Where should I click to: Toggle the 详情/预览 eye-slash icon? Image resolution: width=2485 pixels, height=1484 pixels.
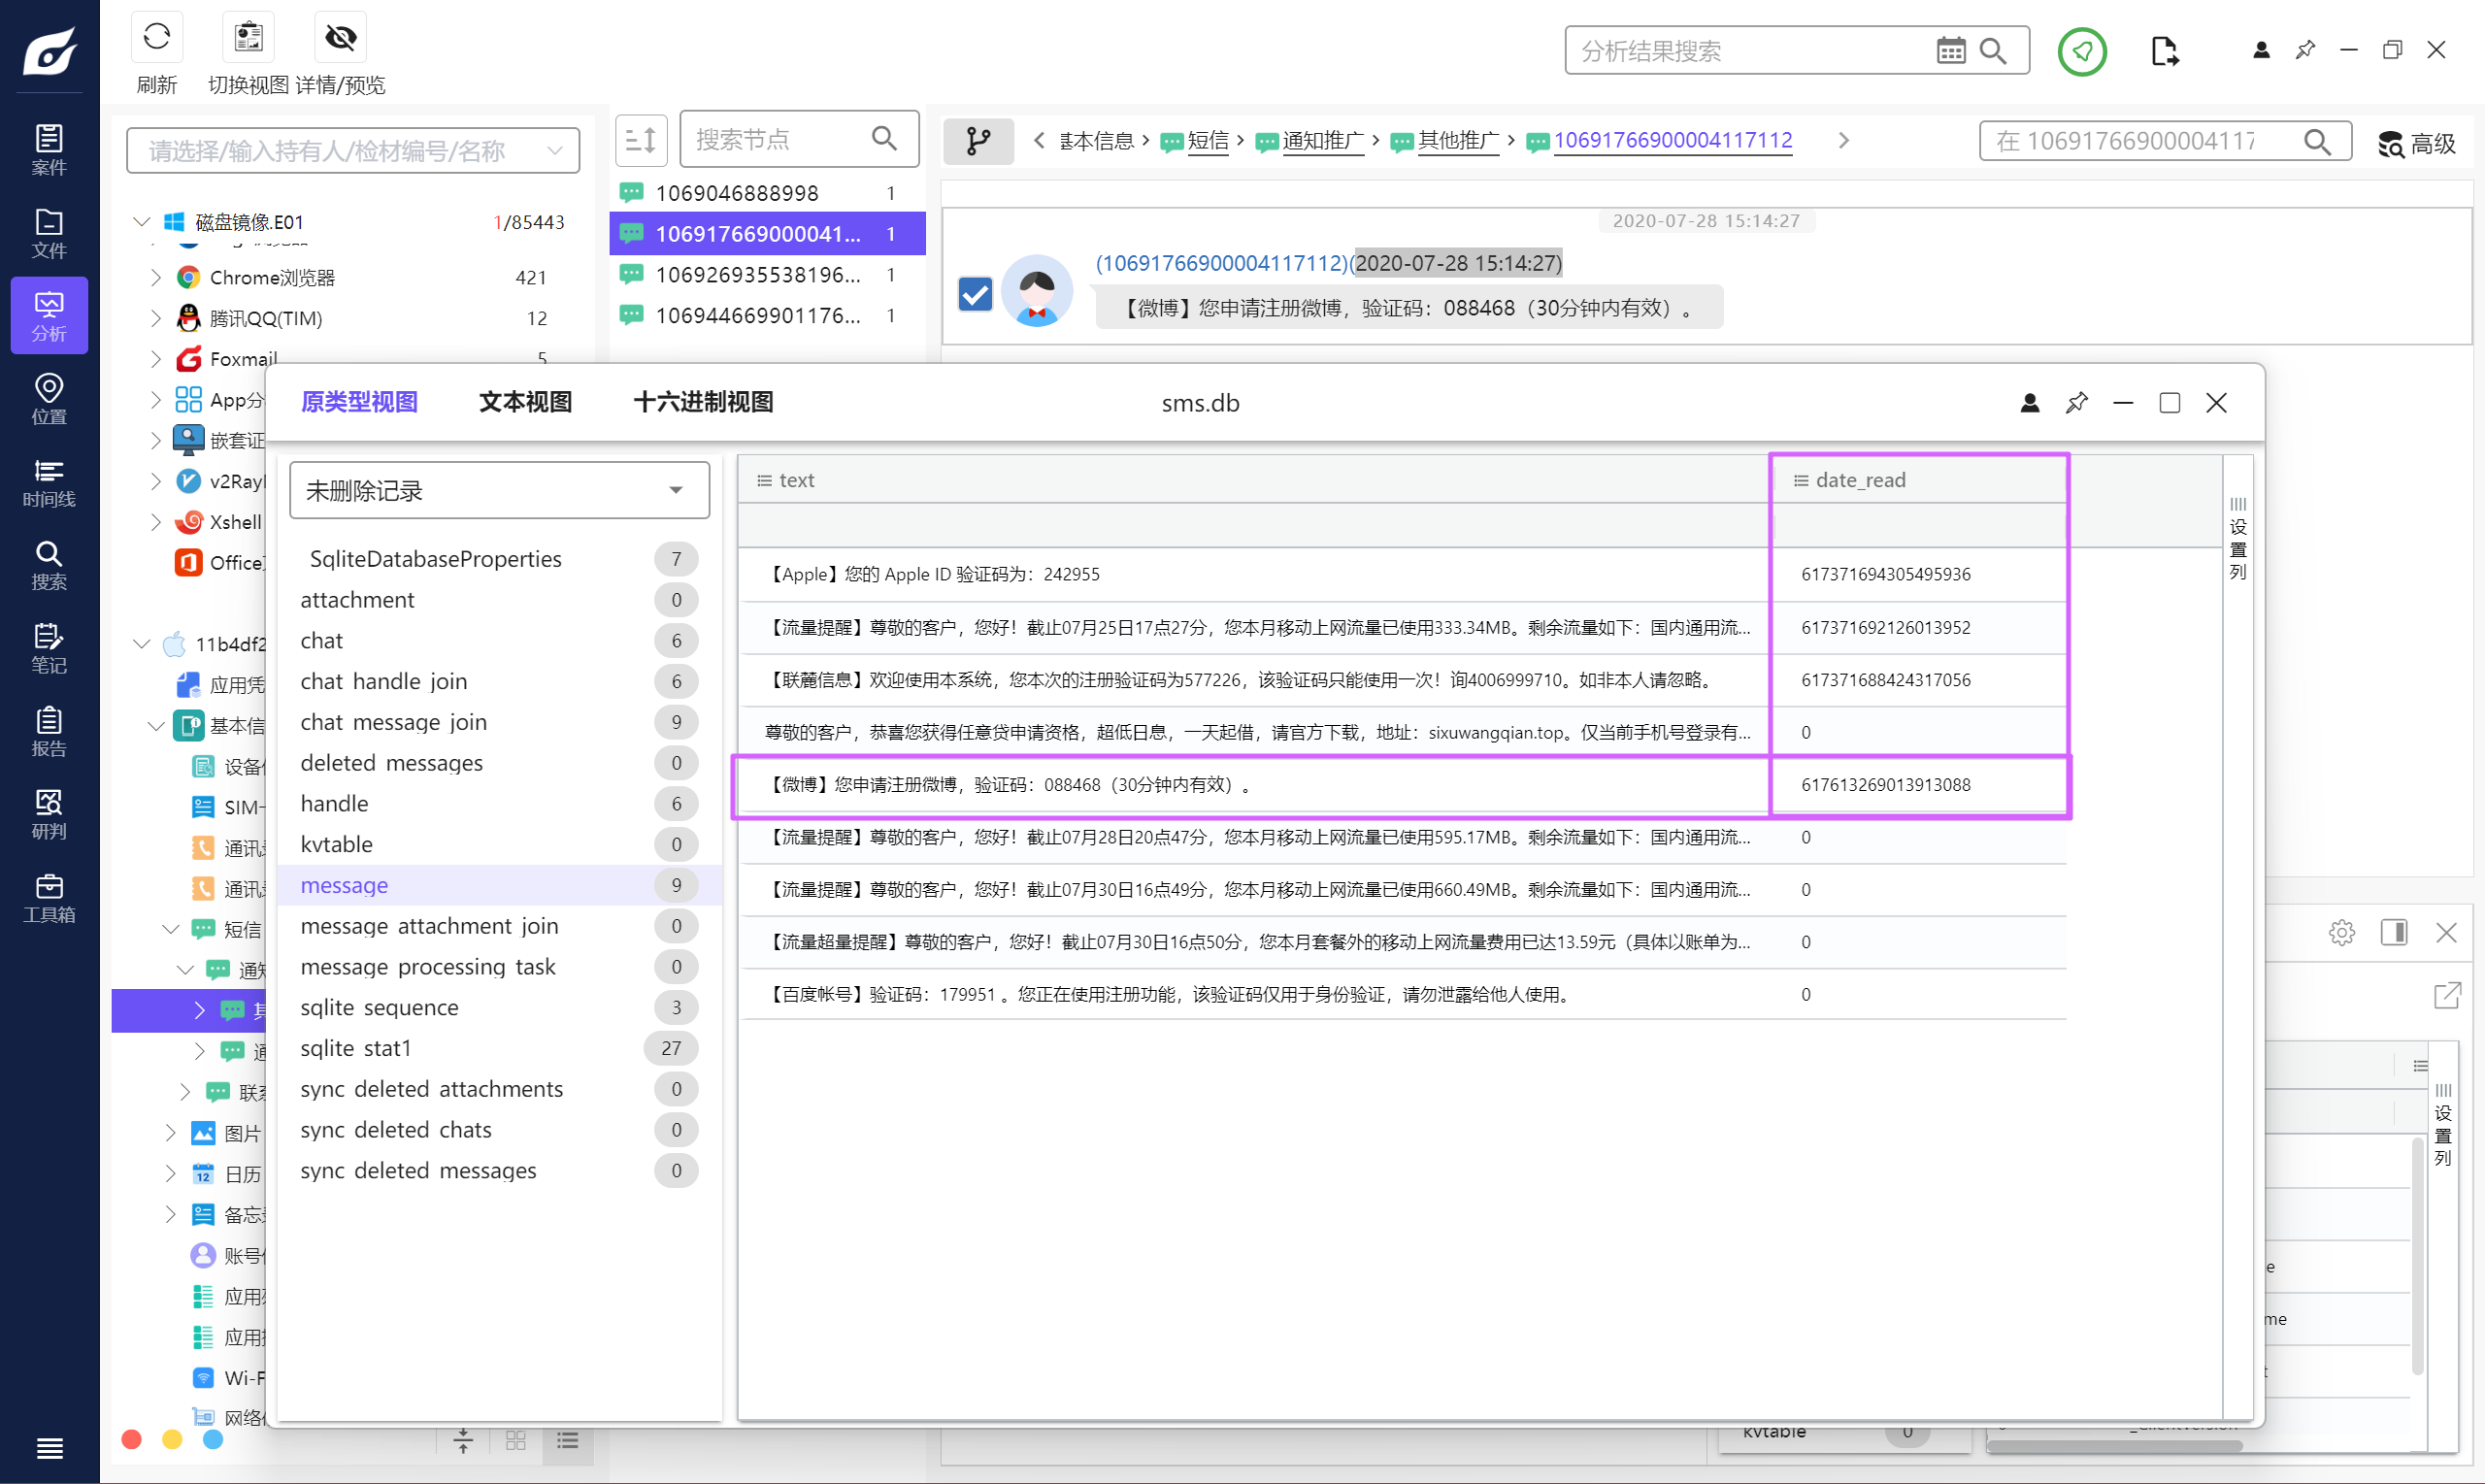click(x=340, y=38)
